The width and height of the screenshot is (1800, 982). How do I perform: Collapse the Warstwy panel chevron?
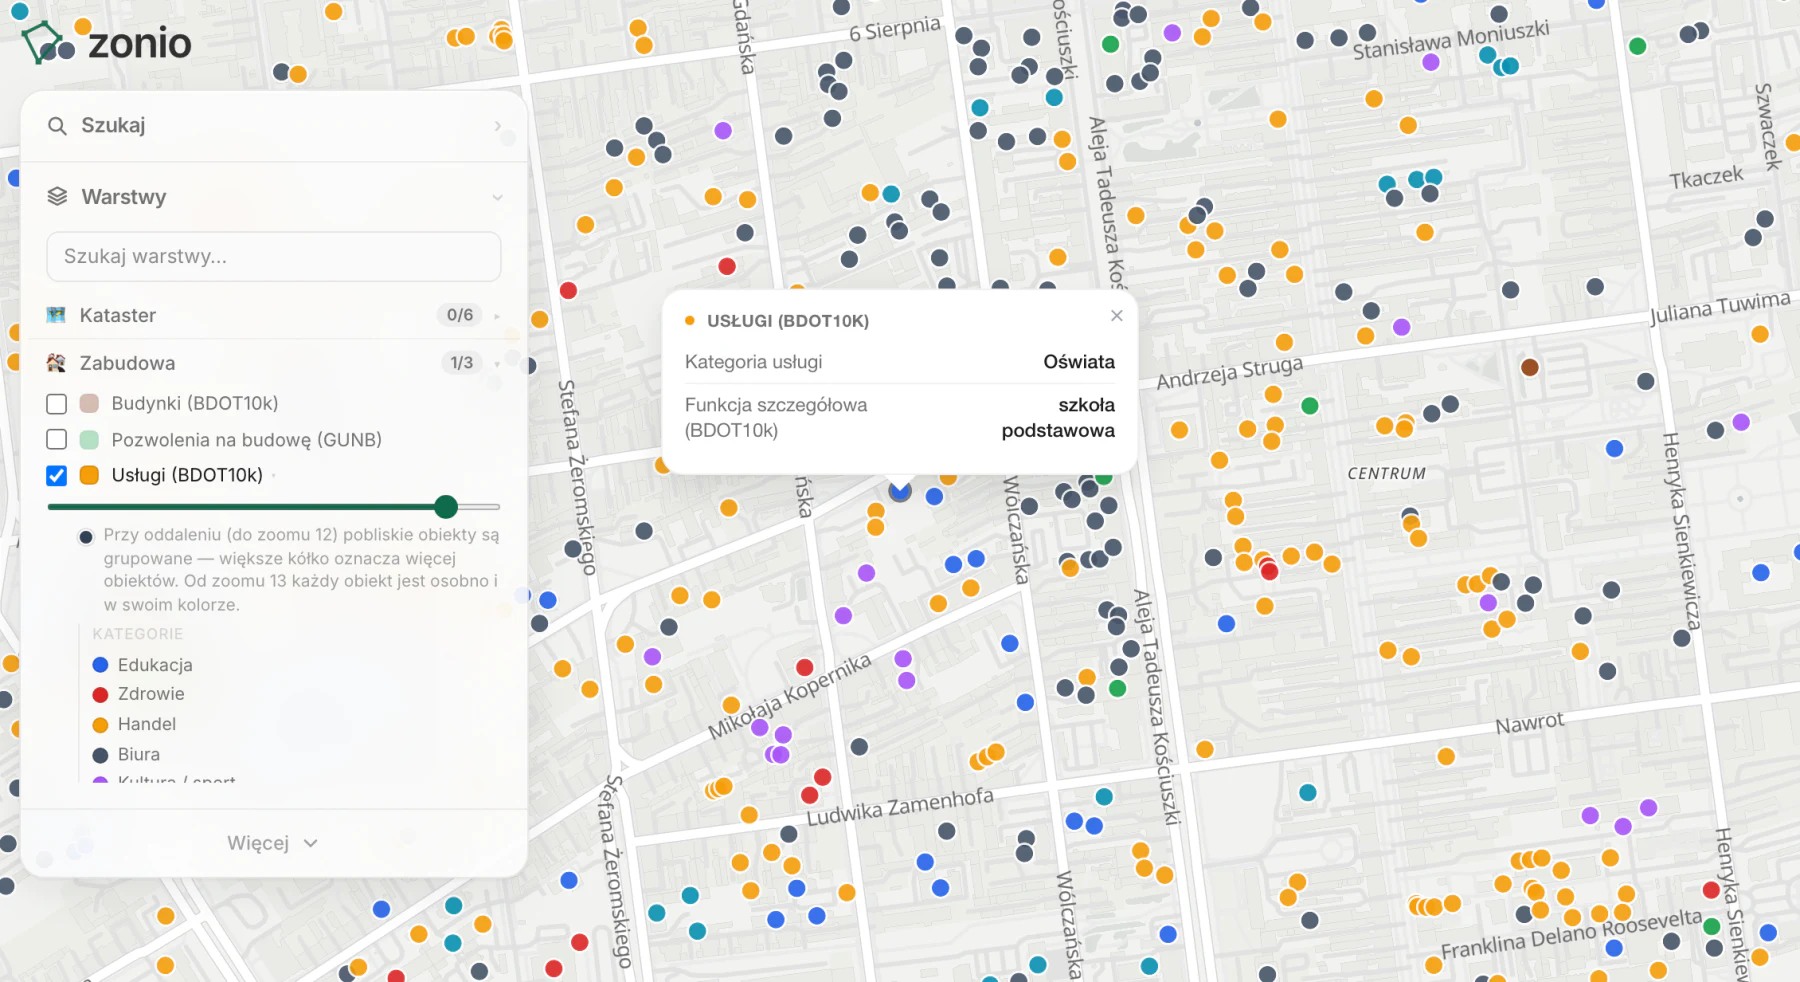pyautogui.click(x=497, y=198)
